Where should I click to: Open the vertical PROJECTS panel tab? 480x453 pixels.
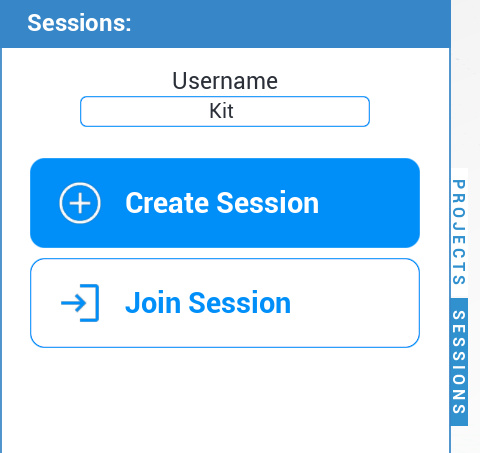point(459,232)
